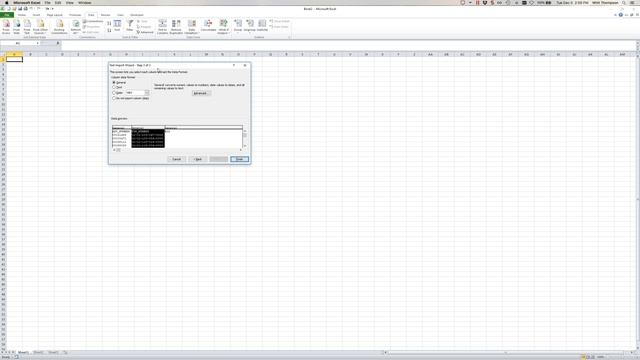Click the Connections button in ribbon
This screenshot has width=640, height=360.
pos(93,21)
